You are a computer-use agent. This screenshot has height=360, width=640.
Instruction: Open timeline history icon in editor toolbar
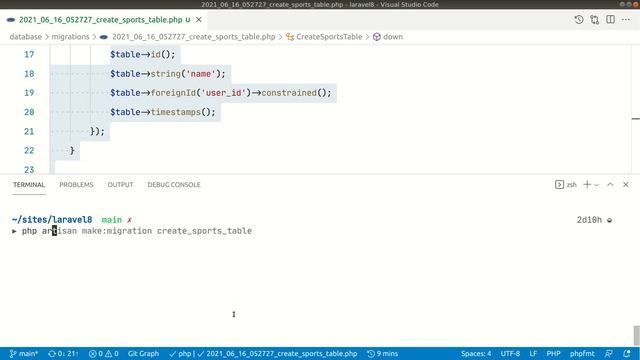coord(579,20)
